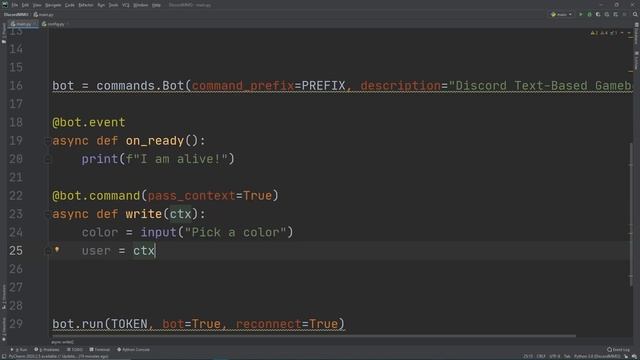This screenshot has height=360, width=640.
Task: Open the Code menu
Action: coord(70,5)
